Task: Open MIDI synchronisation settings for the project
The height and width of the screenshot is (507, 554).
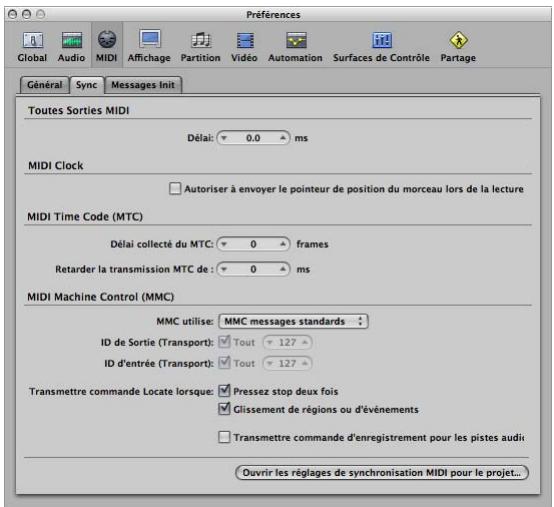Action: [x=382, y=473]
